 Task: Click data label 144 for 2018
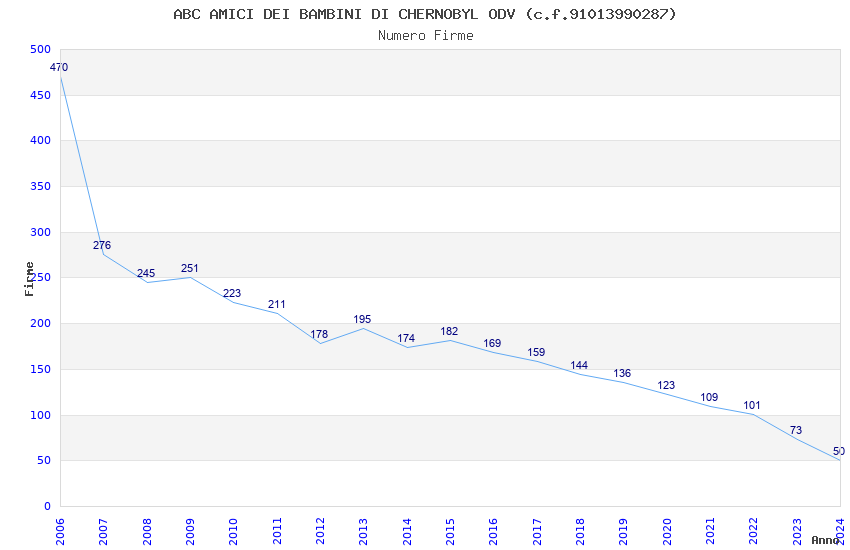[x=579, y=365]
